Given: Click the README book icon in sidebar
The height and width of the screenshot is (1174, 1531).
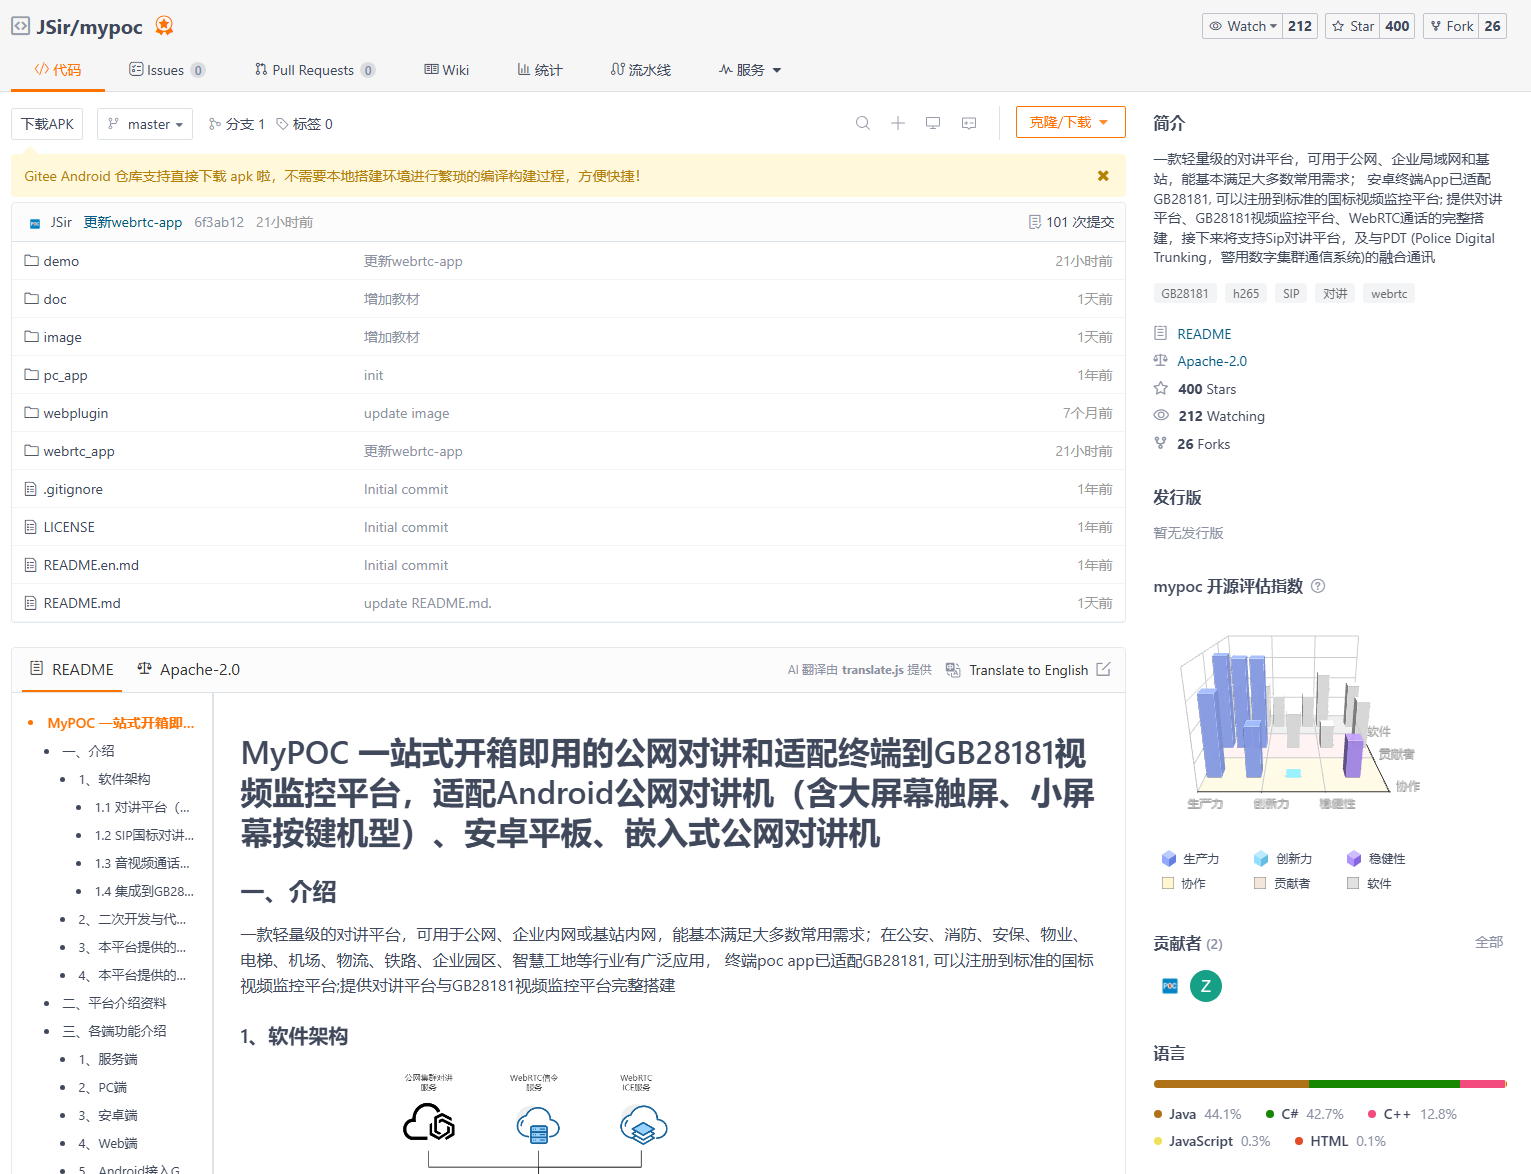Looking at the screenshot, I should (1160, 333).
